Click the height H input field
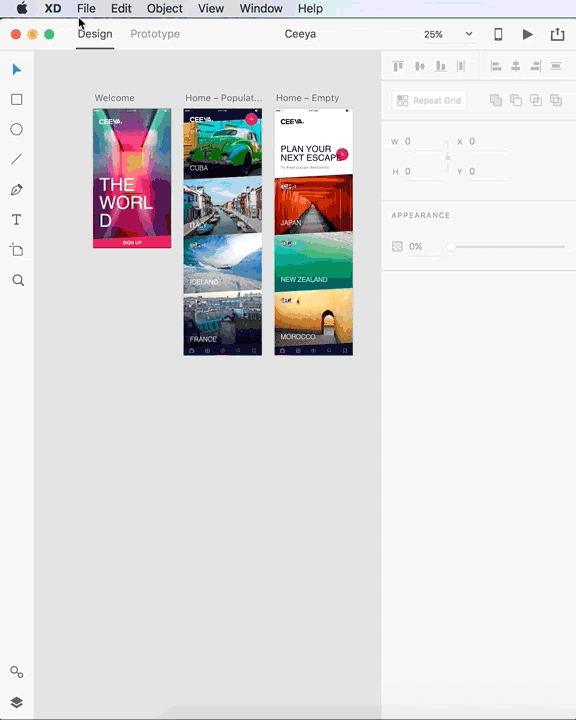The height and width of the screenshot is (720, 576). click(x=423, y=172)
